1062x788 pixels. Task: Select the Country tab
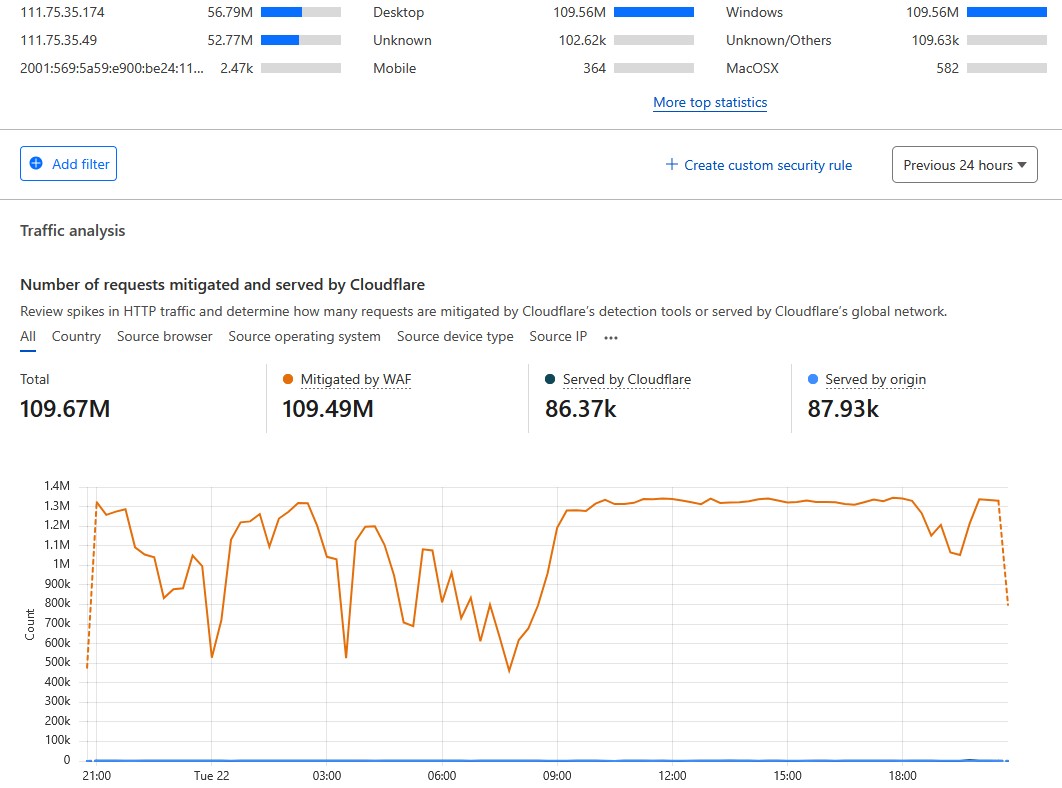[x=76, y=337]
